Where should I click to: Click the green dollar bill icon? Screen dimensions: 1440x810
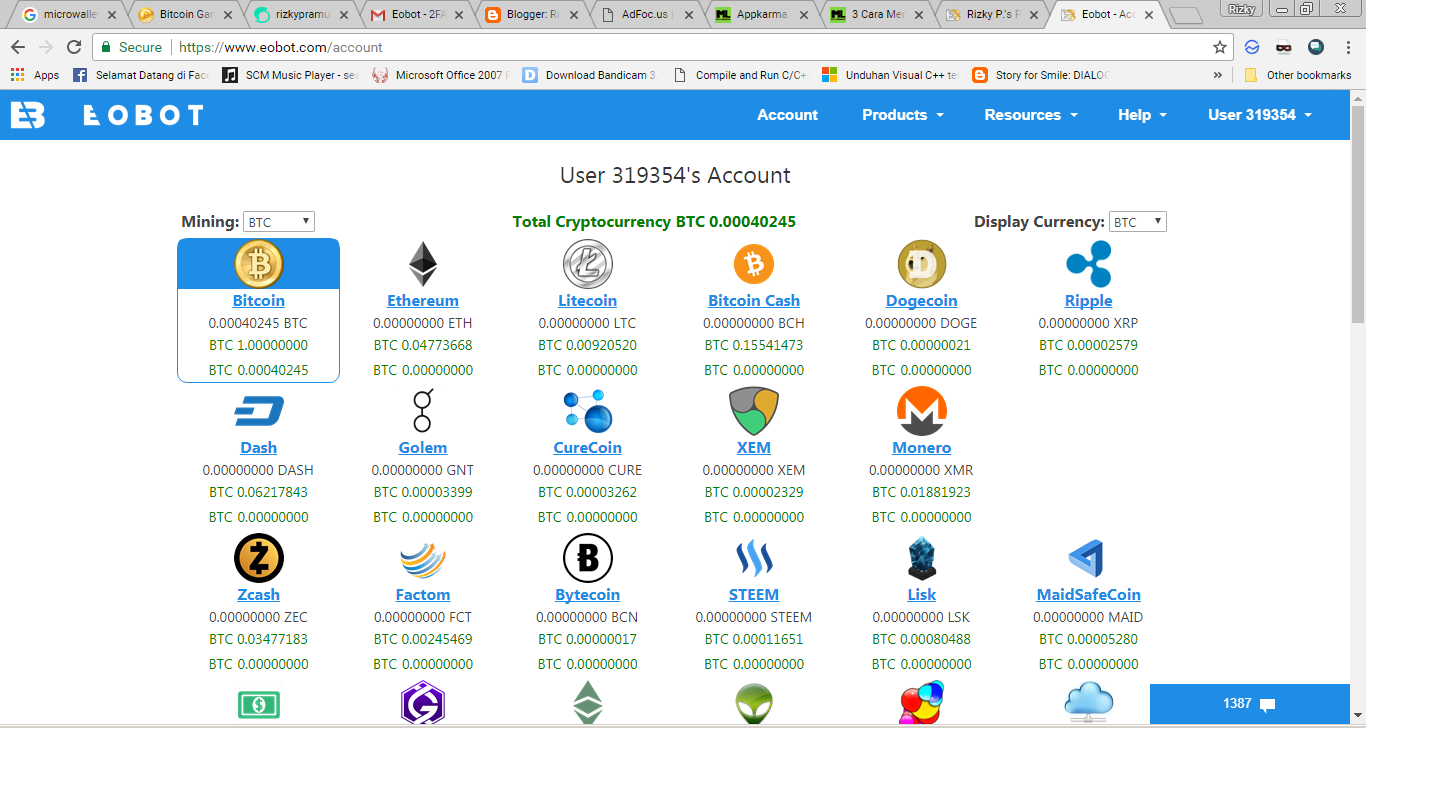tap(259, 705)
